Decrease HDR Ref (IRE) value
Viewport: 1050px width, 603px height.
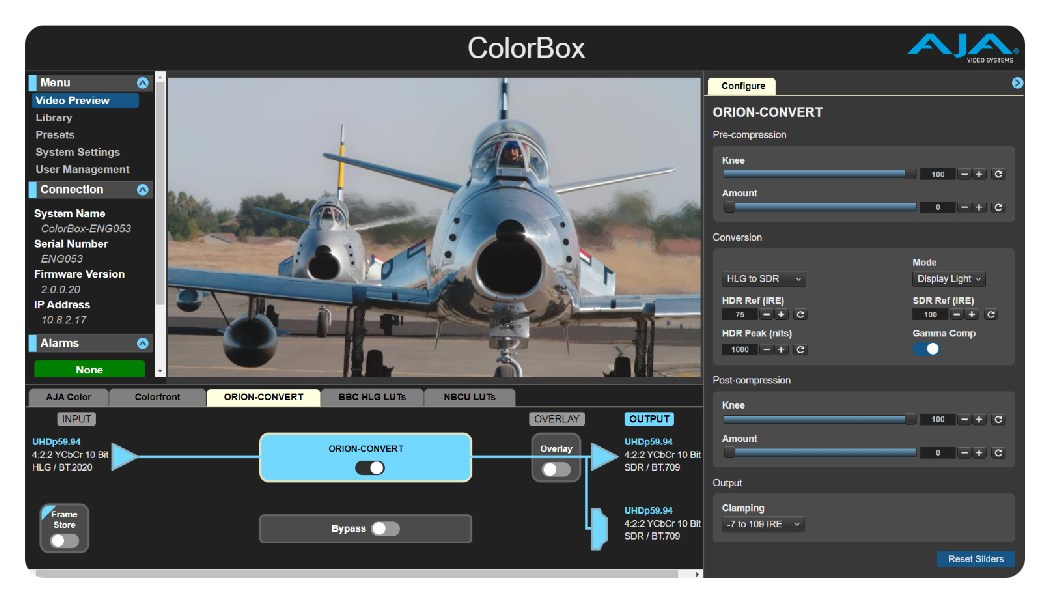[x=766, y=314]
